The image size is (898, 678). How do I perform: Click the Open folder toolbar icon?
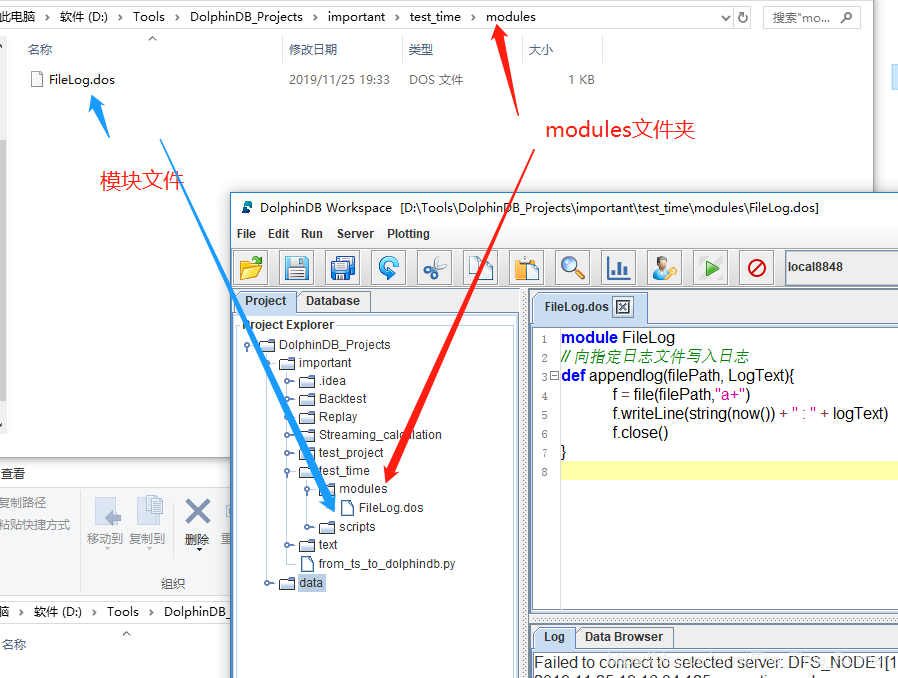(251, 267)
